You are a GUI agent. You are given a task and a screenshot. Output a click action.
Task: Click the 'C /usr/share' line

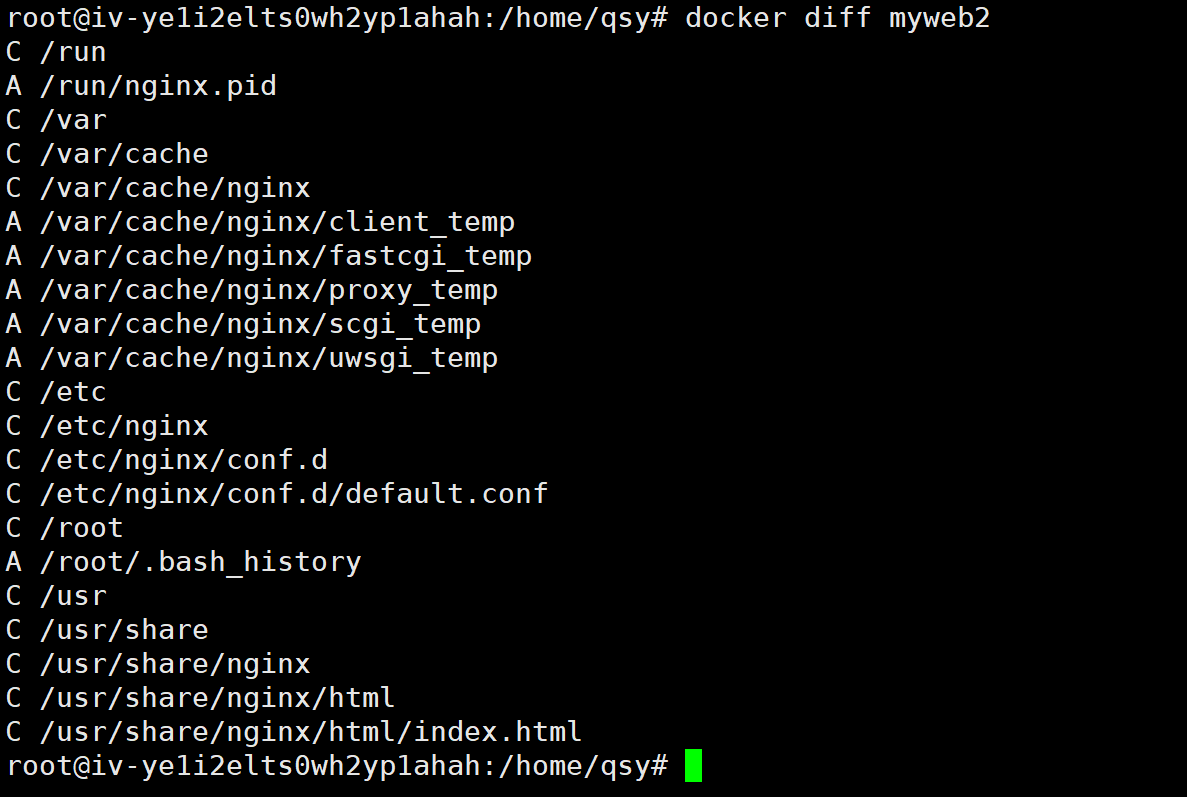tap(107, 630)
